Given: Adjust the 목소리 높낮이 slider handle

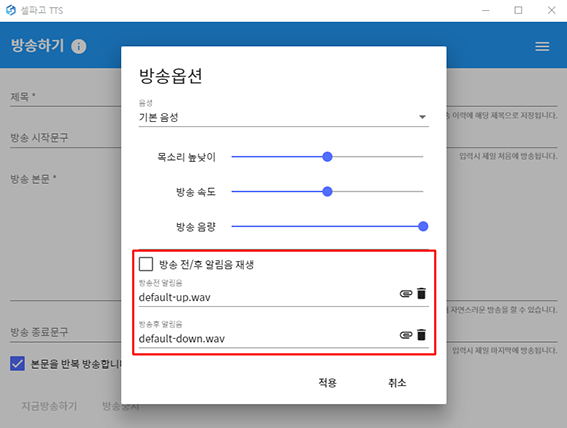Looking at the screenshot, I should [x=327, y=157].
